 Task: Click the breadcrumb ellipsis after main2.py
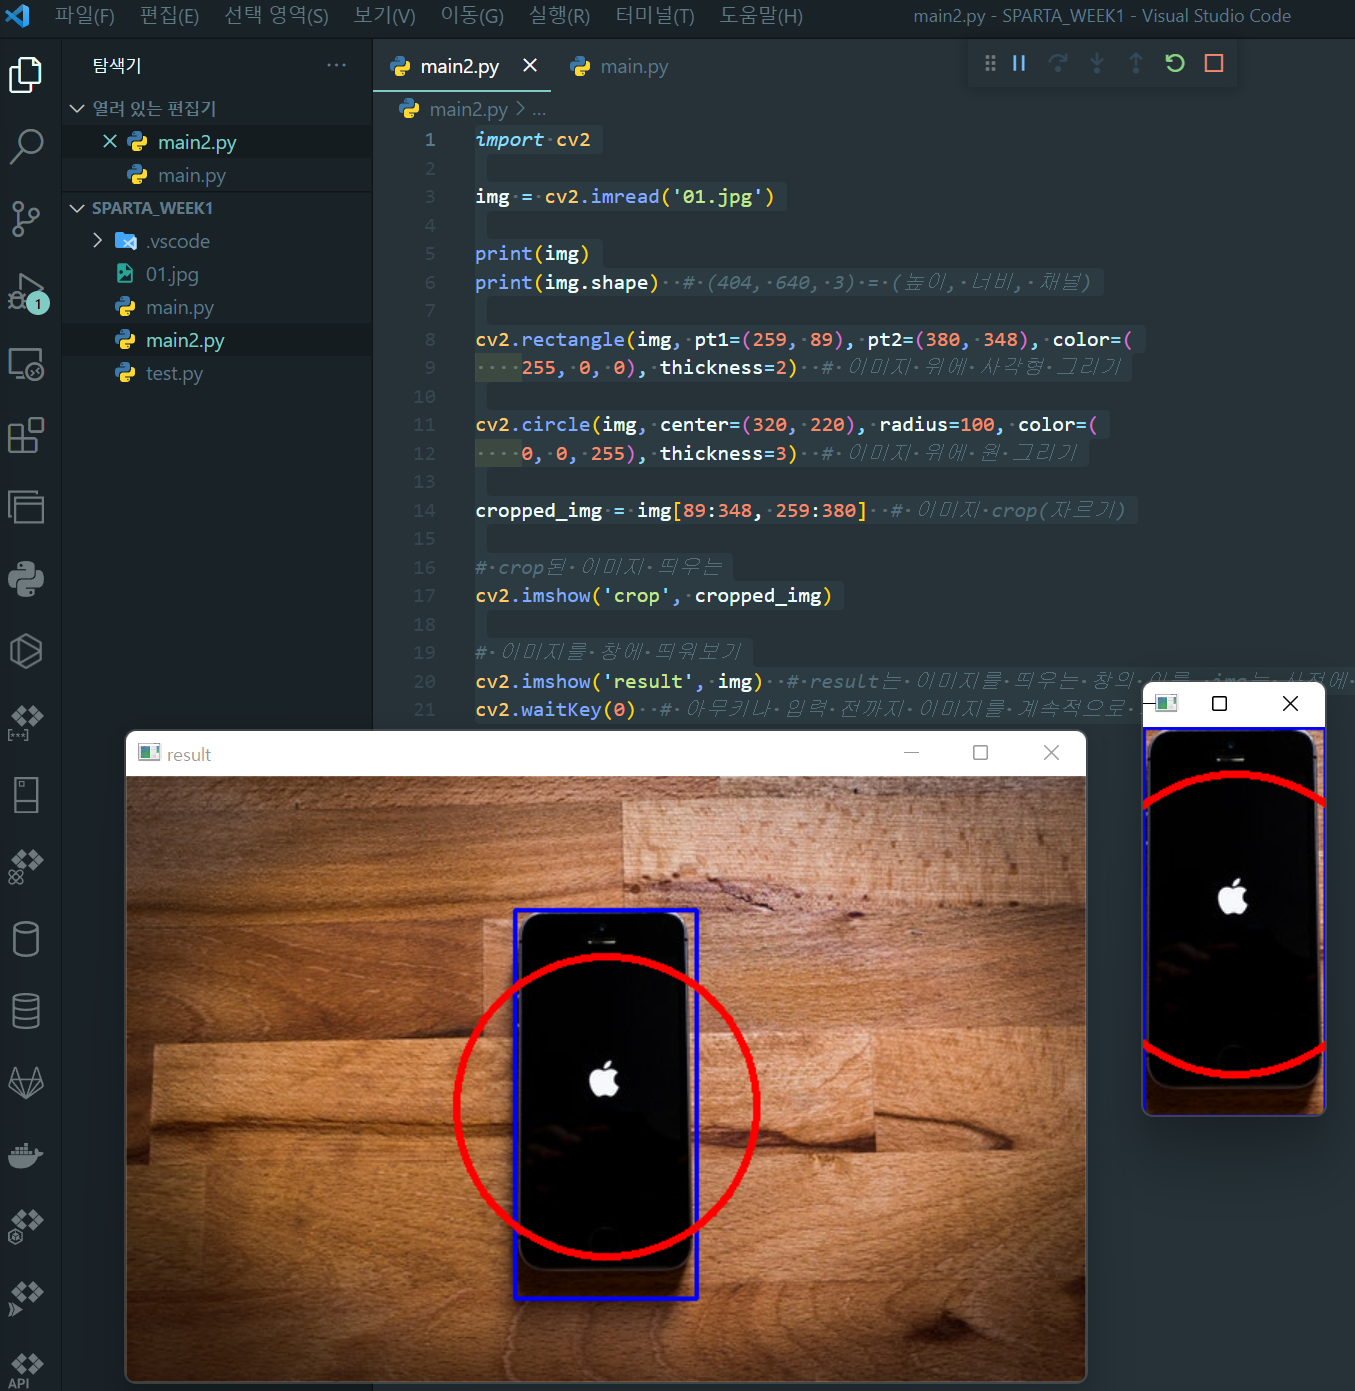tap(539, 109)
